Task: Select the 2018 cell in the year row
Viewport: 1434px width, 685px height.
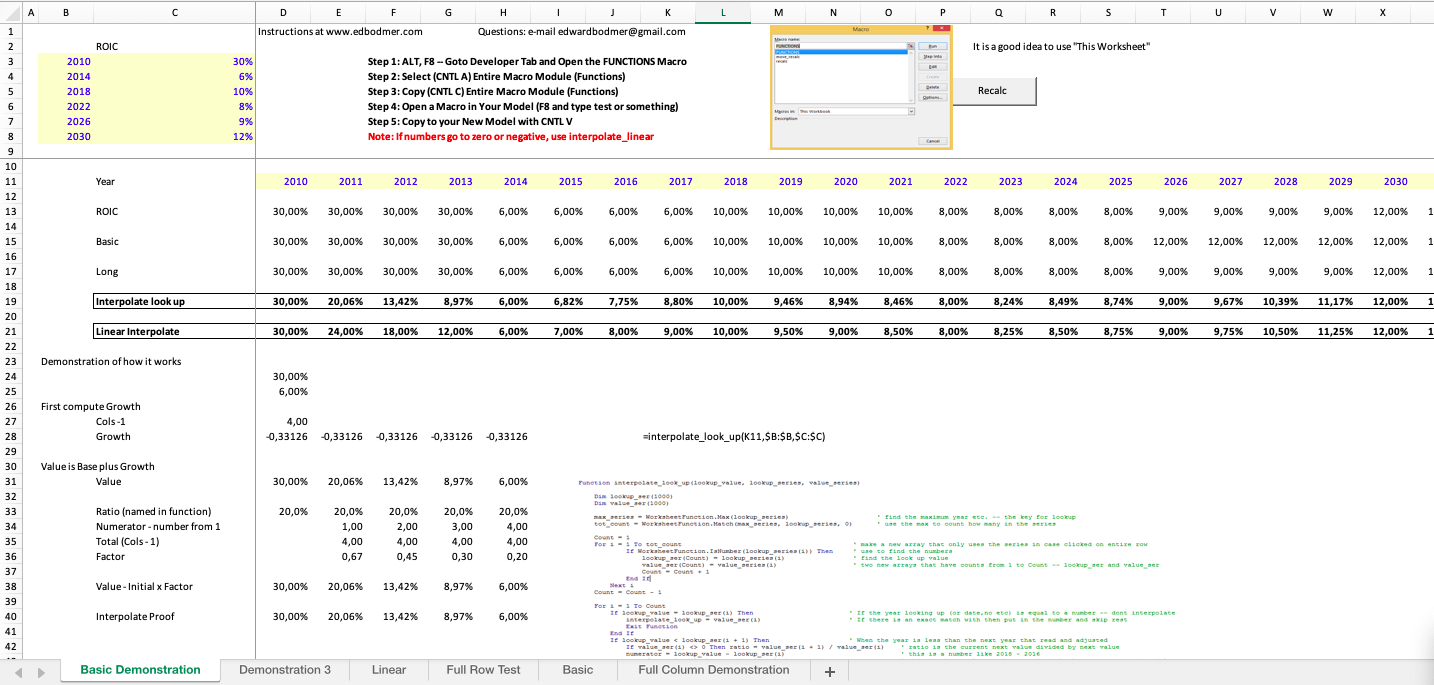Action: (722, 181)
